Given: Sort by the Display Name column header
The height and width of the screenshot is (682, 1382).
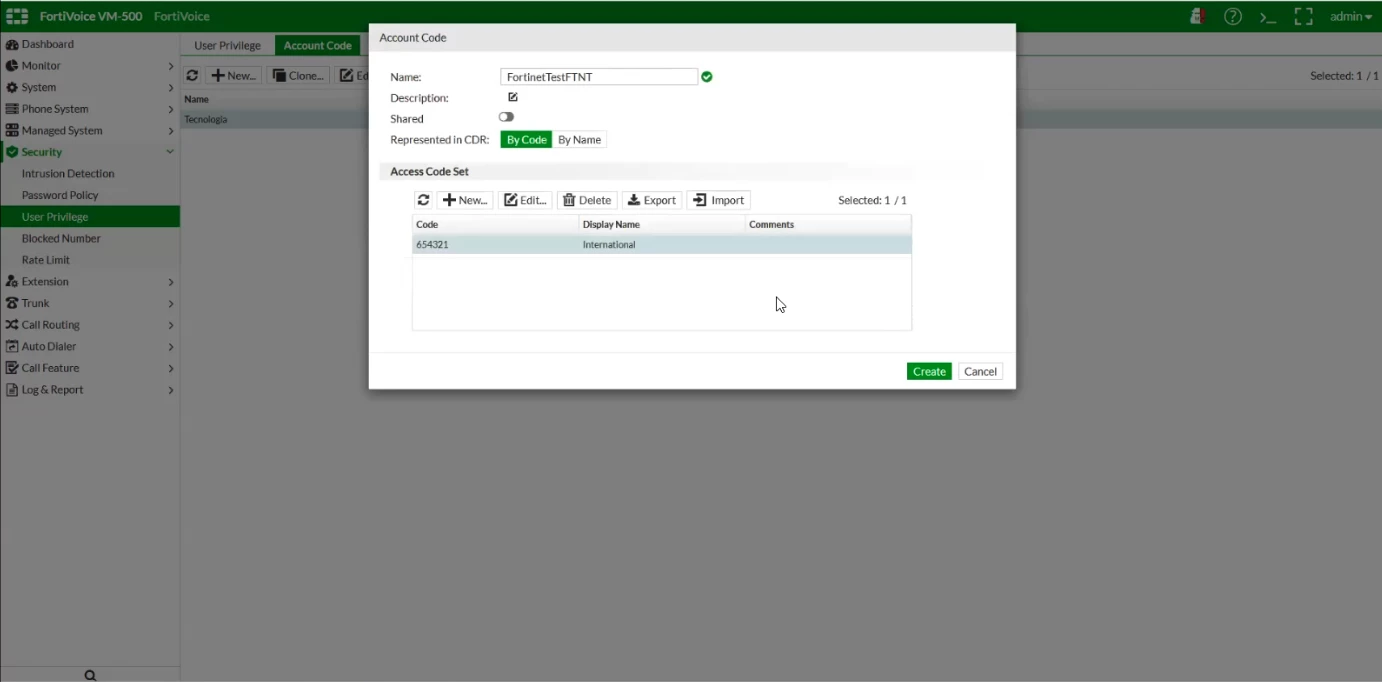Looking at the screenshot, I should [x=662, y=225].
